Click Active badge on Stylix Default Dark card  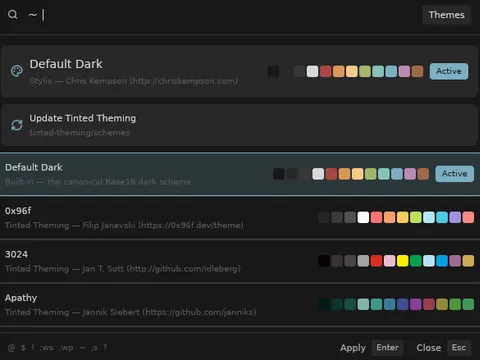(449, 71)
